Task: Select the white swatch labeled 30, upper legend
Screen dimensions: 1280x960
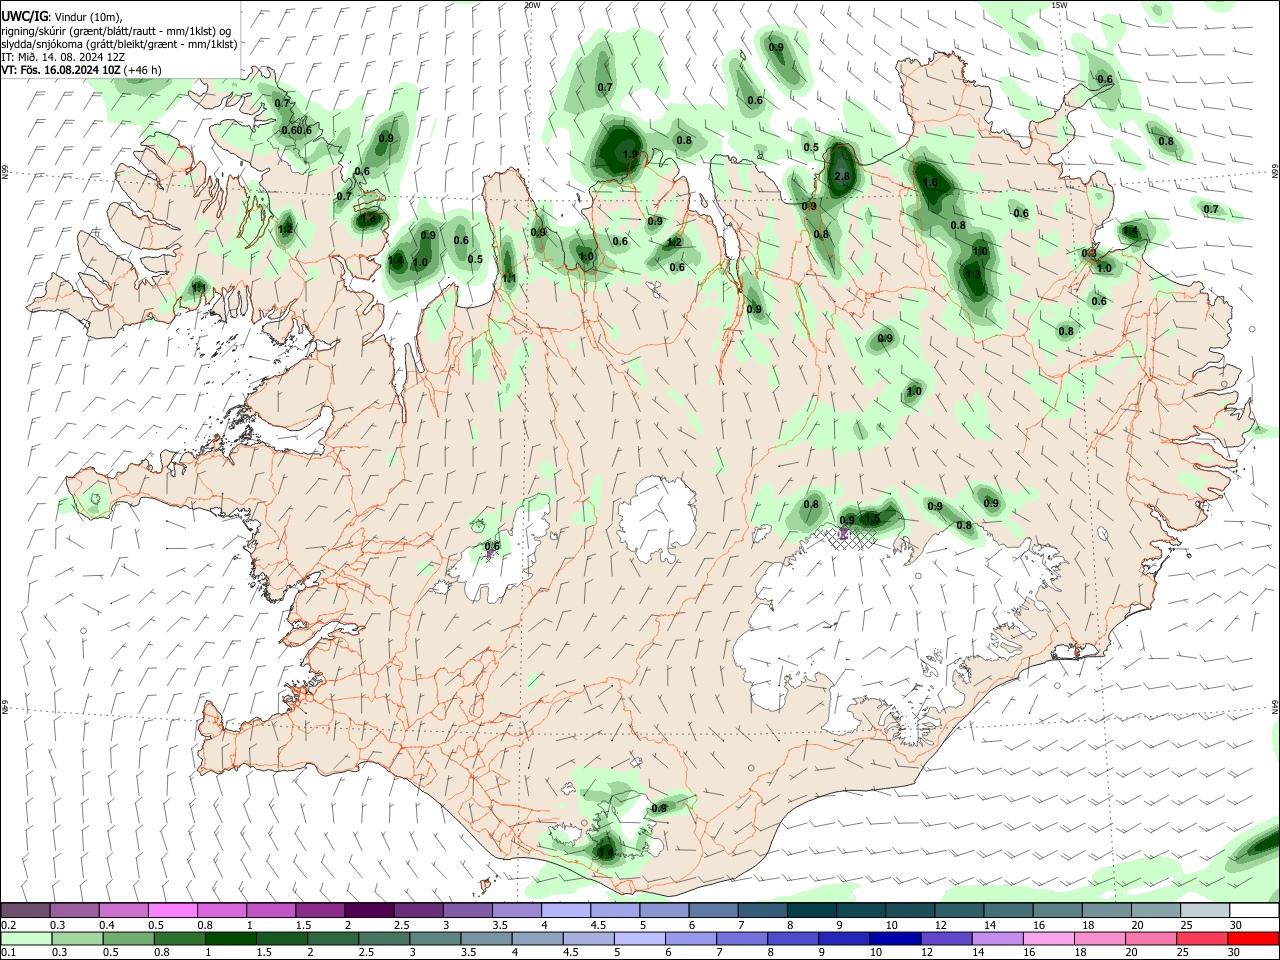Action: pyautogui.click(x=1254, y=910)
